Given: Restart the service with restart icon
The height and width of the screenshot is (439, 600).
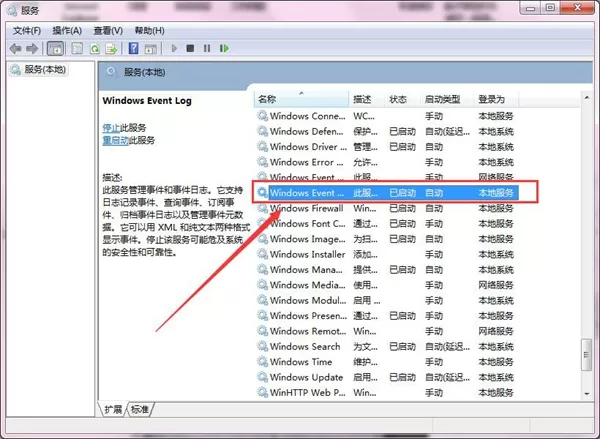Looking at the screenshot, I should [224, 48].
